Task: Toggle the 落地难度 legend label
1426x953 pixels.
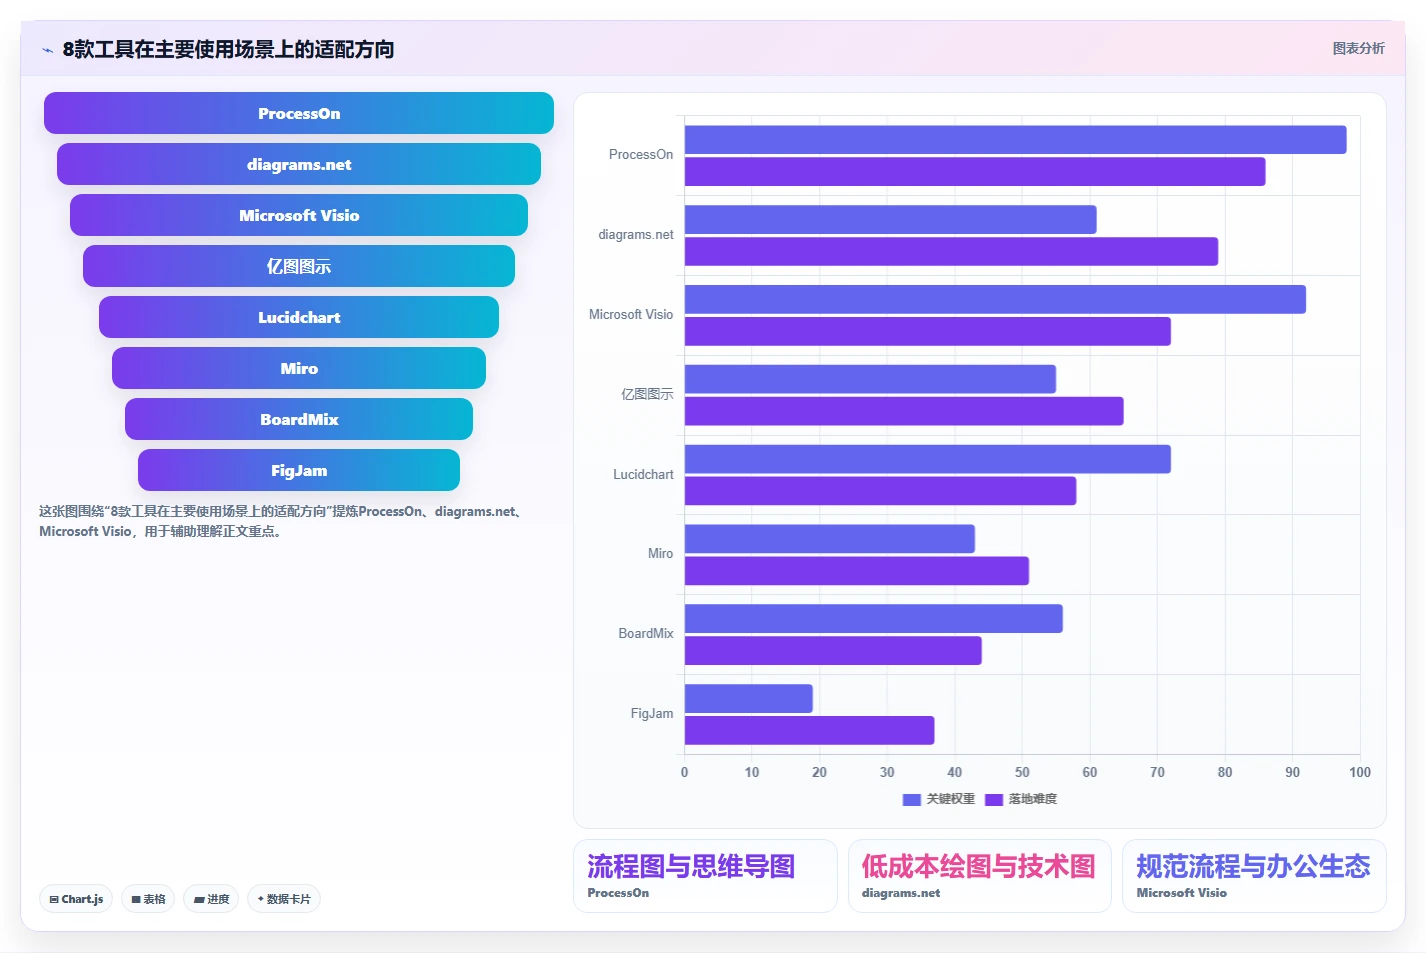Action: click(1033, 799)
